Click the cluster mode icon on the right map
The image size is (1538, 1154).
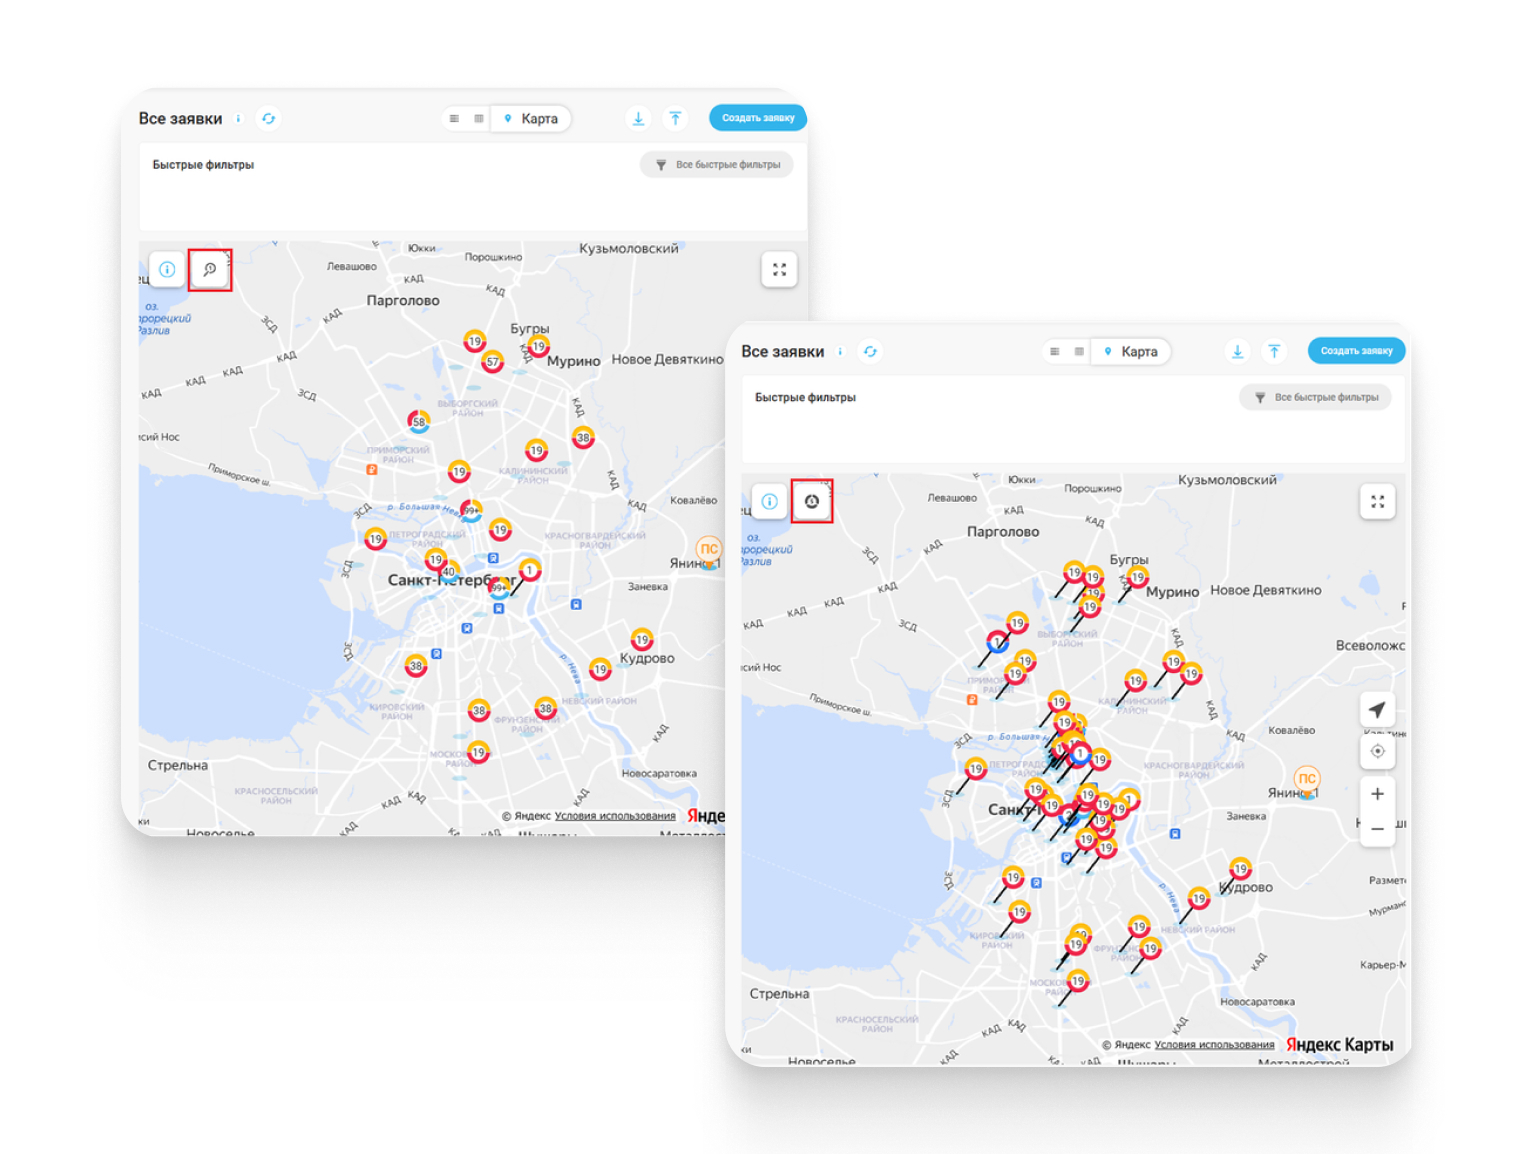tap(812, 502)
